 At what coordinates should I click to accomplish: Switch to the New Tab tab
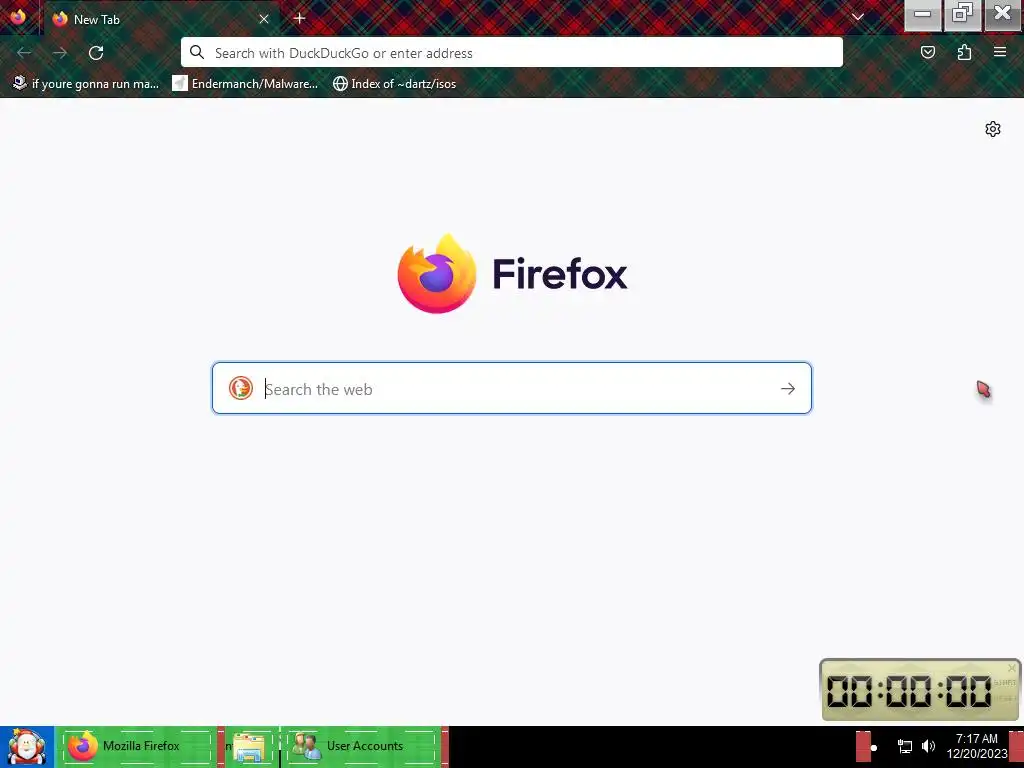(x=160, y=19)
